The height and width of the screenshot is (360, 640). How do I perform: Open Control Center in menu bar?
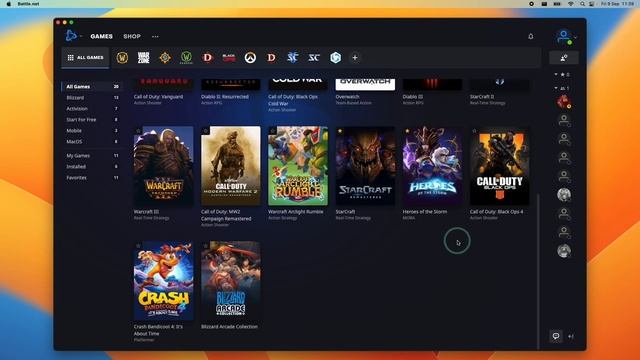coord(592,4)
